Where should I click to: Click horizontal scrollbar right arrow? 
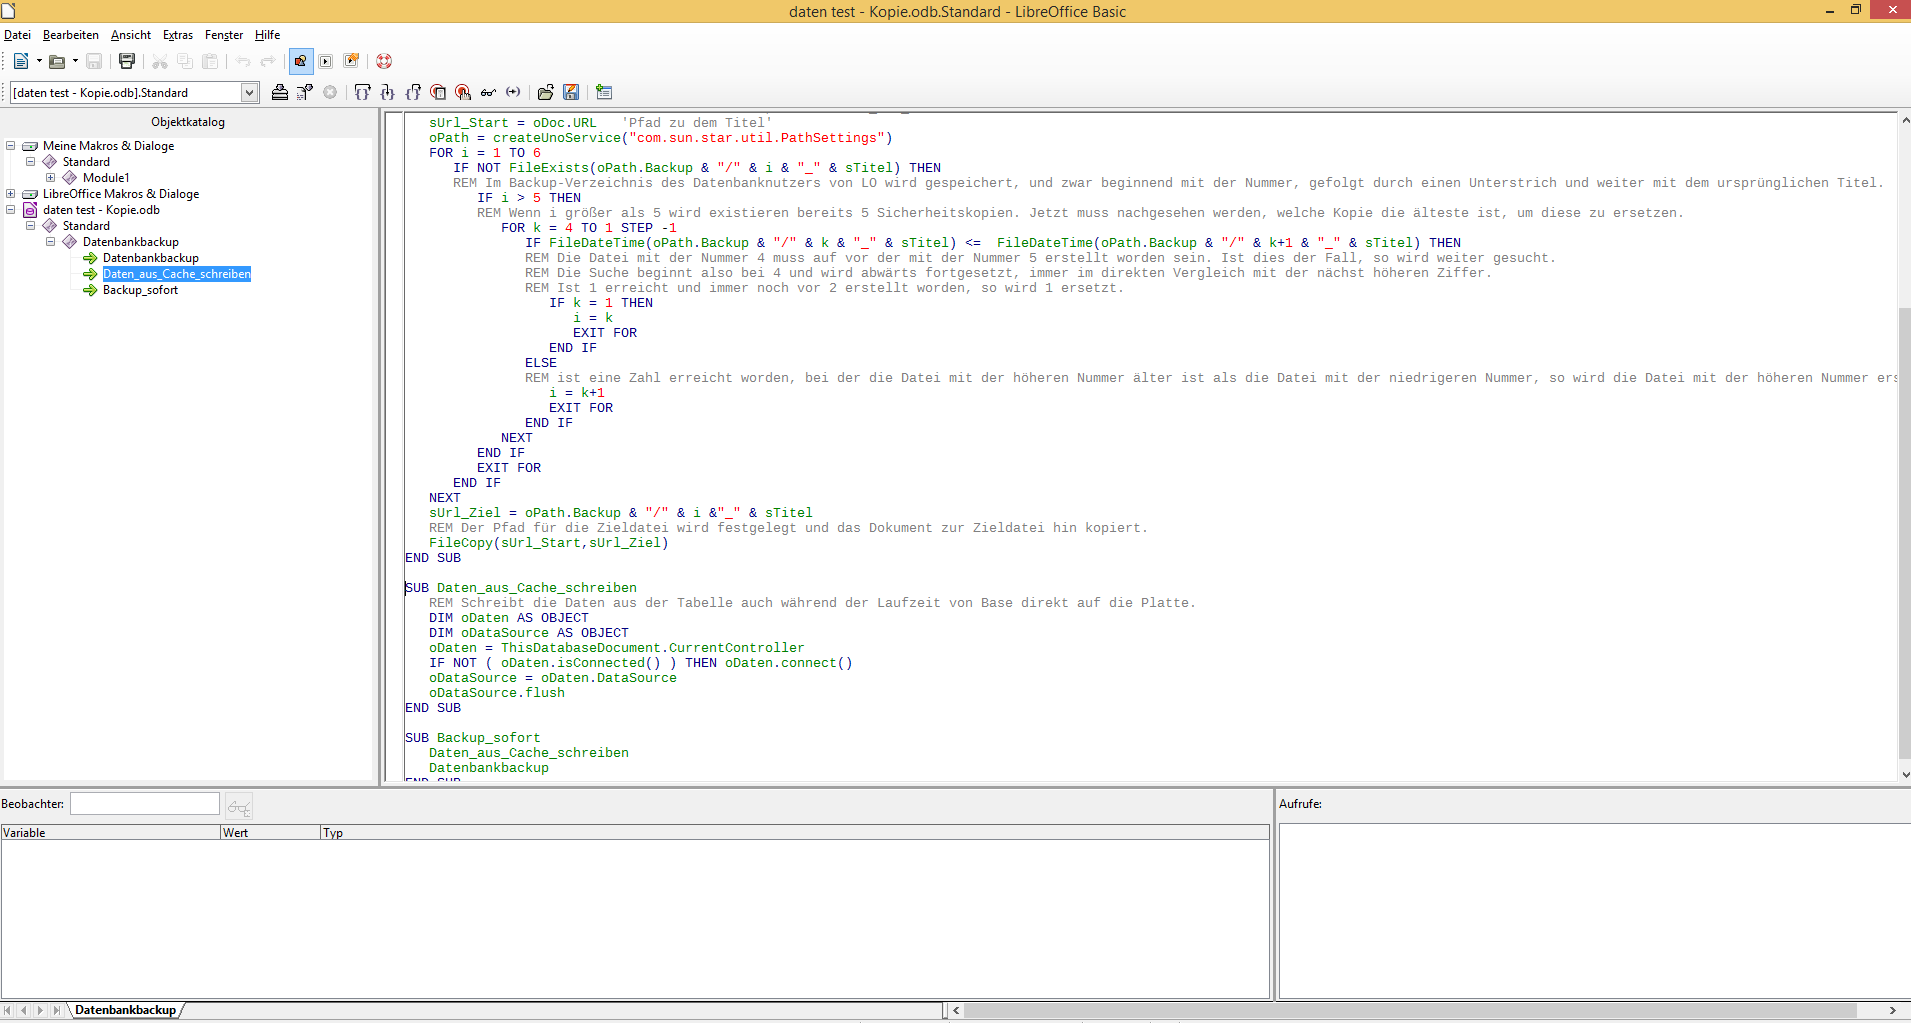(1893, 1010)
